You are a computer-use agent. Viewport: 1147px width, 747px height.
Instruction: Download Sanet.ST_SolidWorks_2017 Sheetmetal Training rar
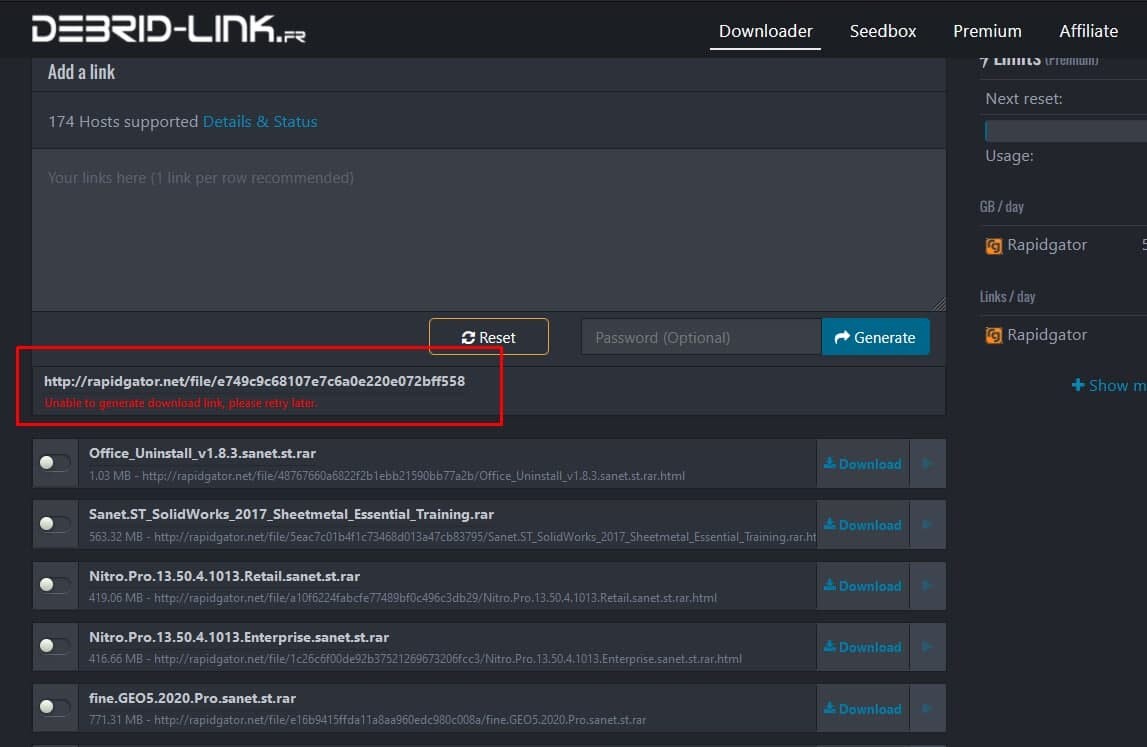pos(862,525)
